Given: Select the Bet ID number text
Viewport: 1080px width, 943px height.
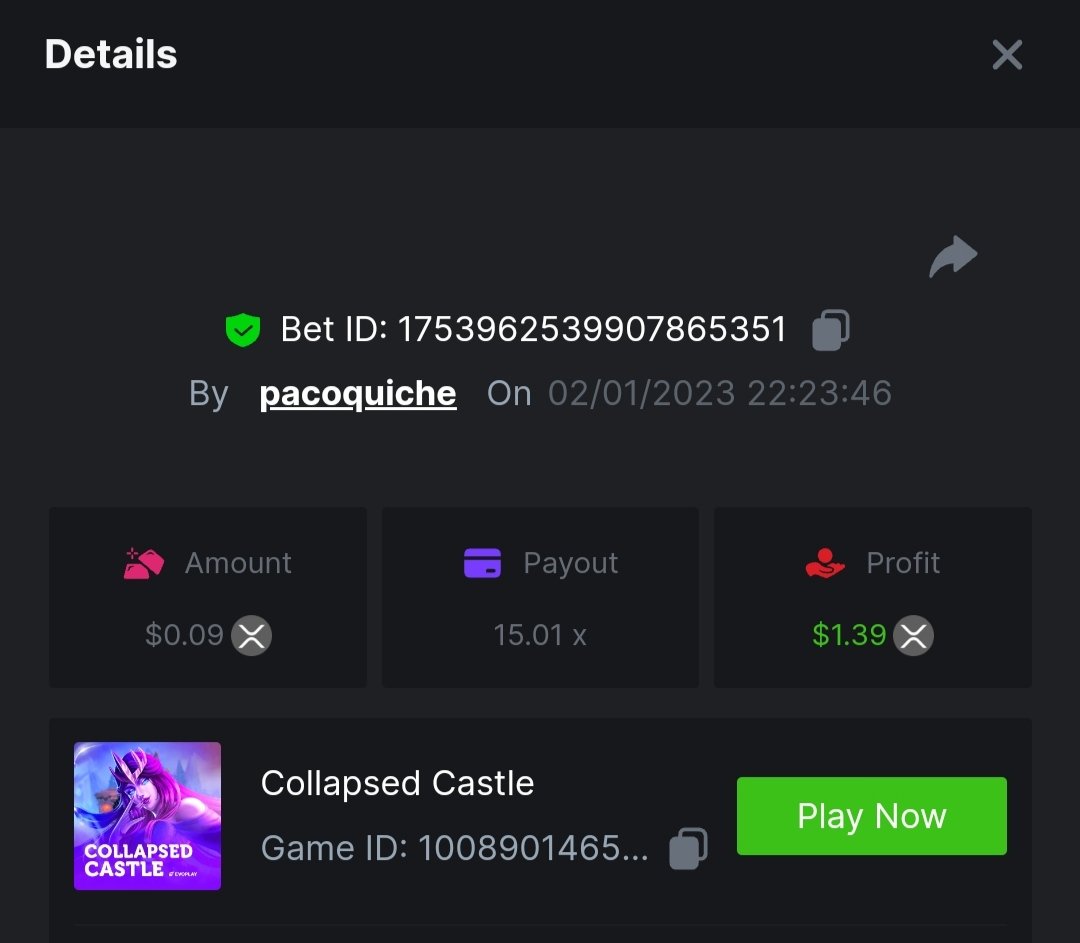Looking at the screenshot, I should 592,330.
